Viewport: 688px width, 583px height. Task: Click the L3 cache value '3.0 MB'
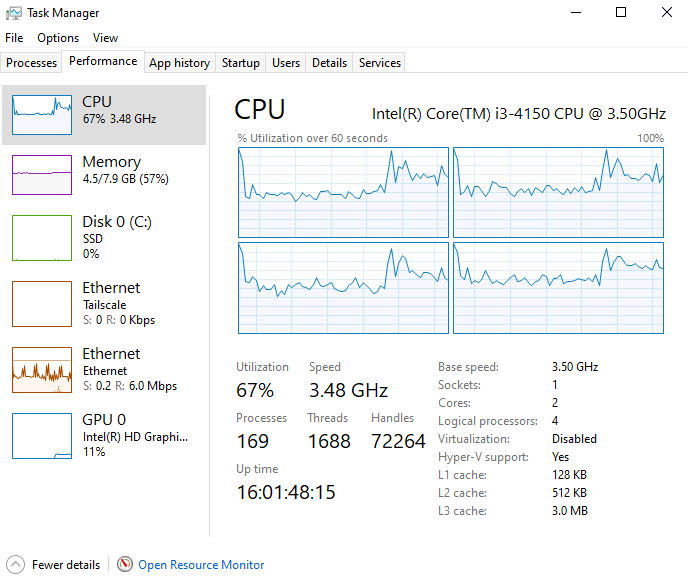tap(570, 511)
